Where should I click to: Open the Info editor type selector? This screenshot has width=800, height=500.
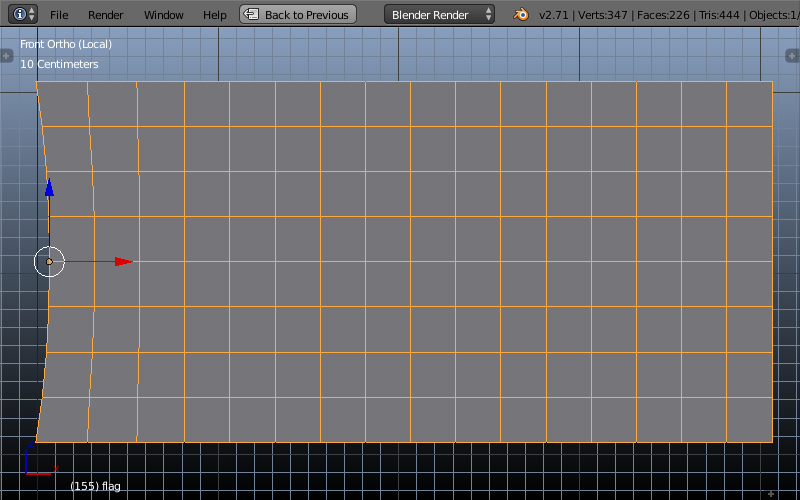coord(23,14)
